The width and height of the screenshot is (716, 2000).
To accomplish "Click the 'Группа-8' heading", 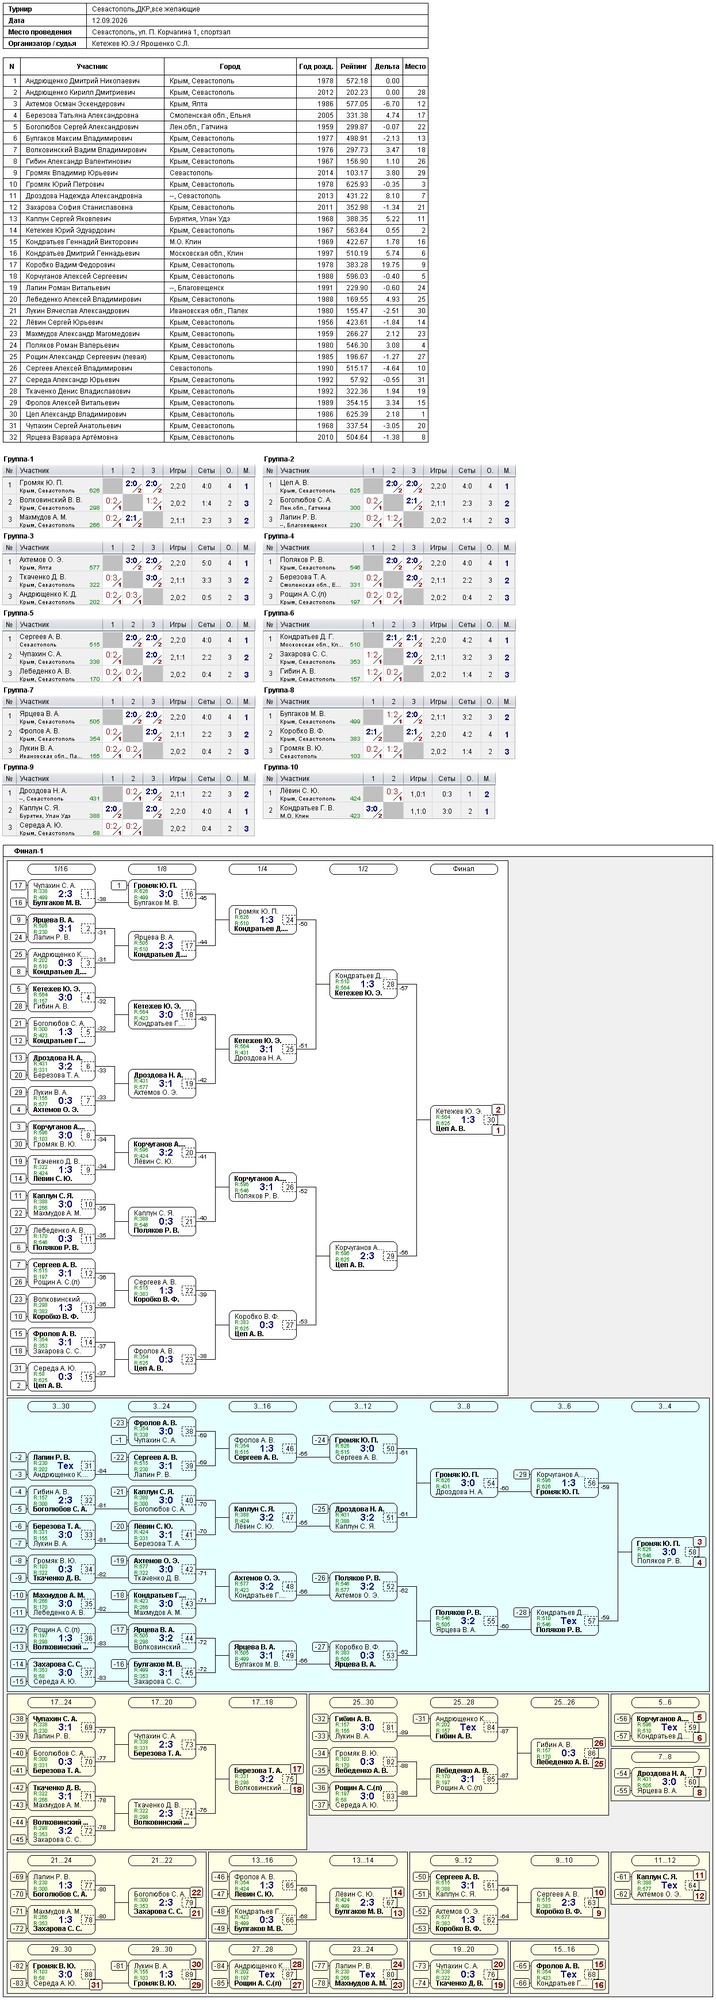I will point(279,690).
